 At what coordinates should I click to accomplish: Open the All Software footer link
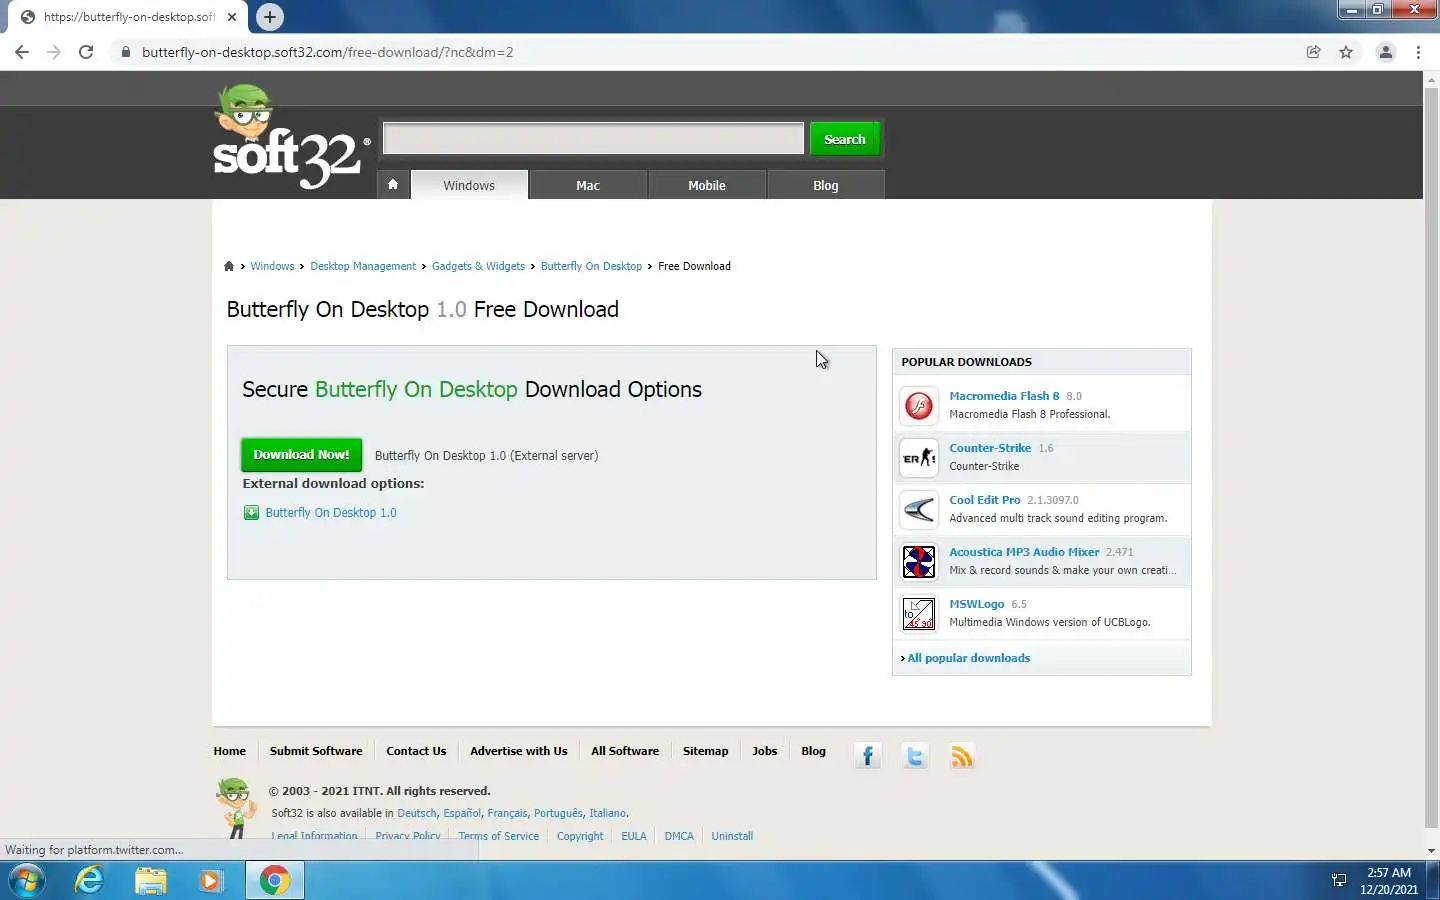625,751
